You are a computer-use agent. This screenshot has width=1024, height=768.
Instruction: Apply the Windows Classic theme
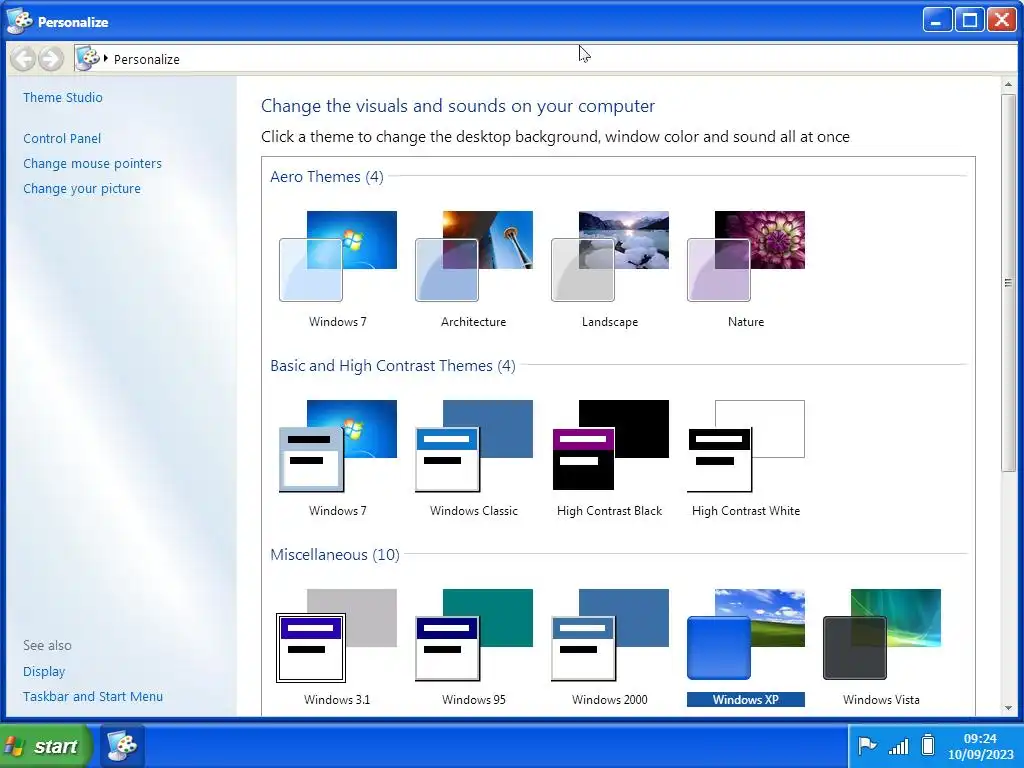pyautogui.click(x=473, y=446)
